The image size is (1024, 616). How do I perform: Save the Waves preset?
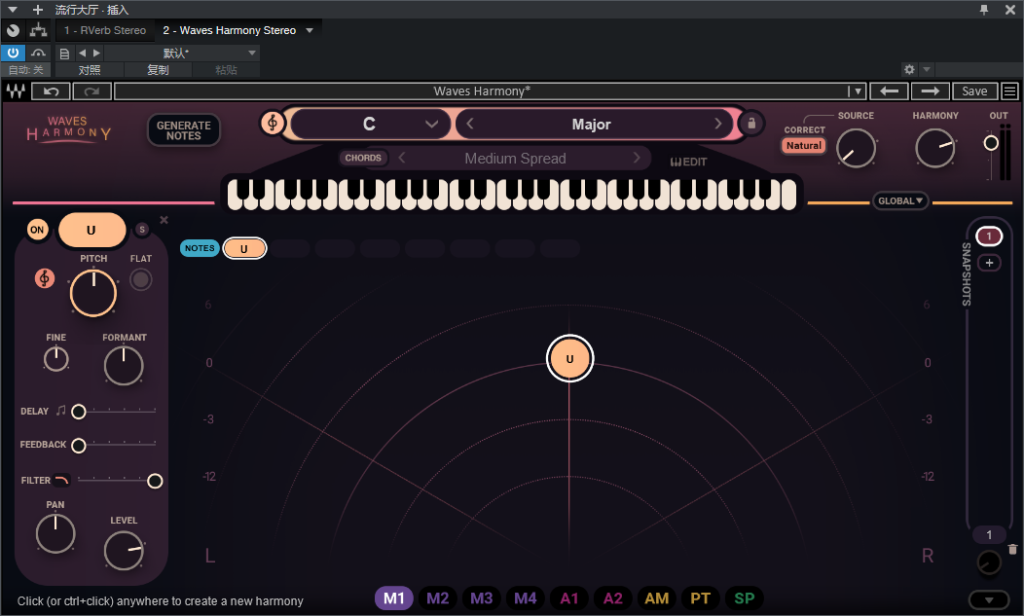click(x=974, y=91)
